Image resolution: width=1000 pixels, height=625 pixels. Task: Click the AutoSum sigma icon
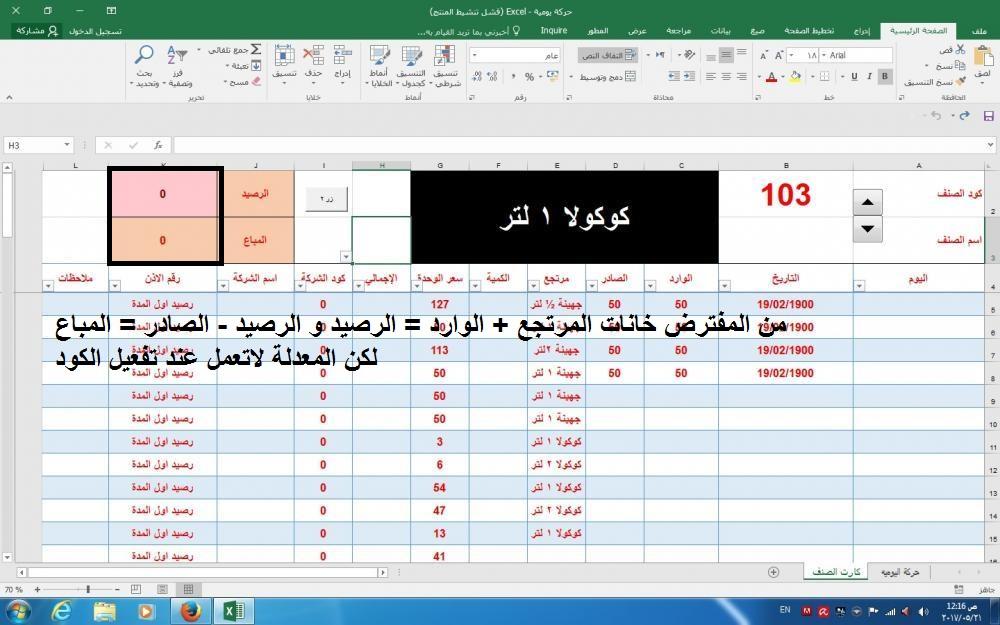click(256, 49)
